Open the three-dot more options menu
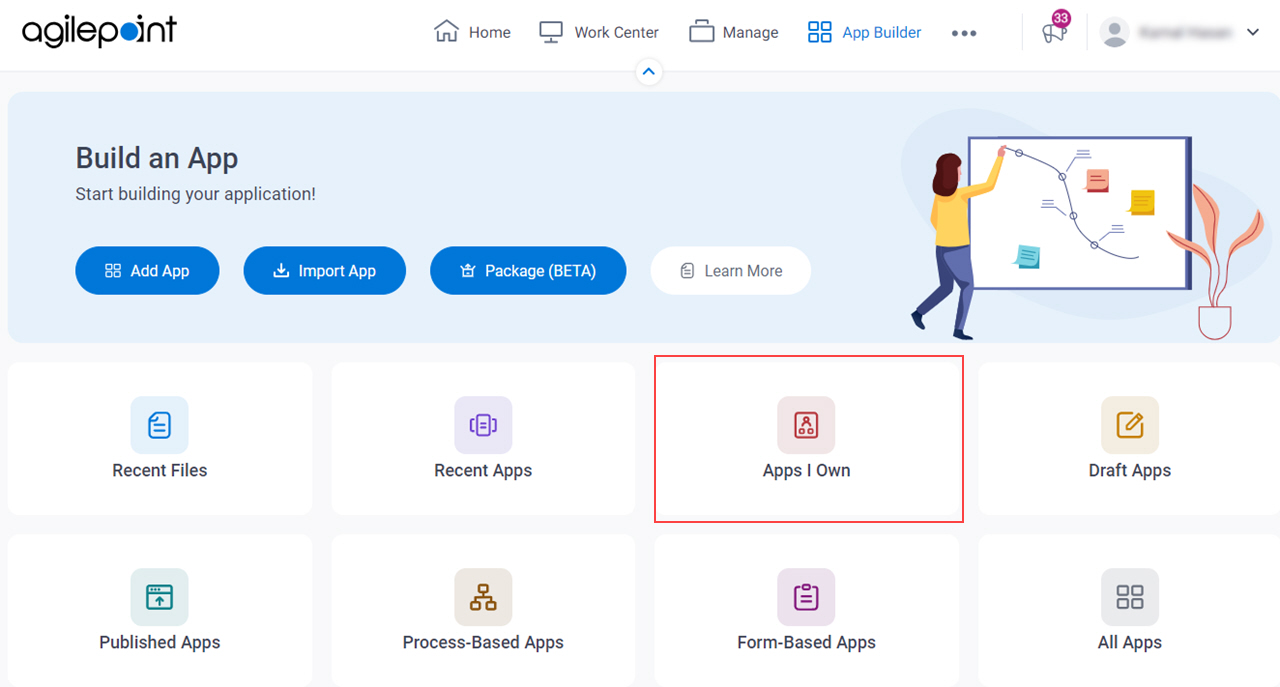 964,33
